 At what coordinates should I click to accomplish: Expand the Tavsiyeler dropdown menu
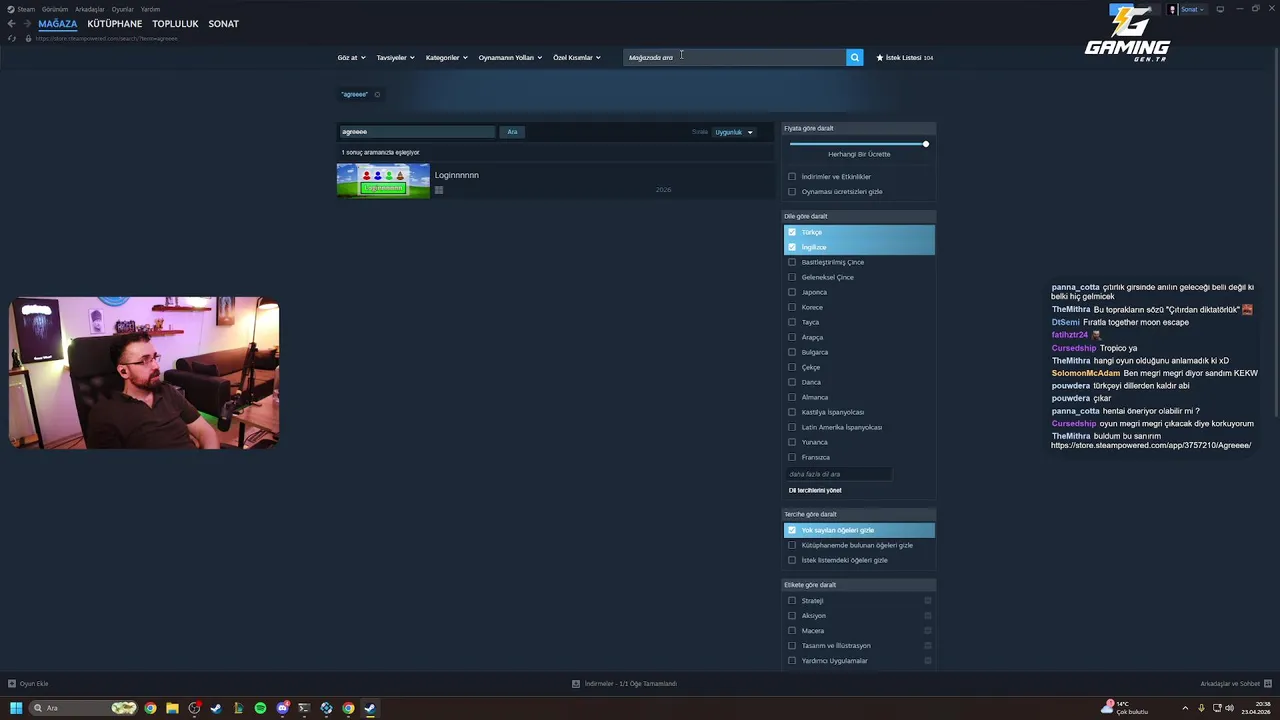[395, 58]
